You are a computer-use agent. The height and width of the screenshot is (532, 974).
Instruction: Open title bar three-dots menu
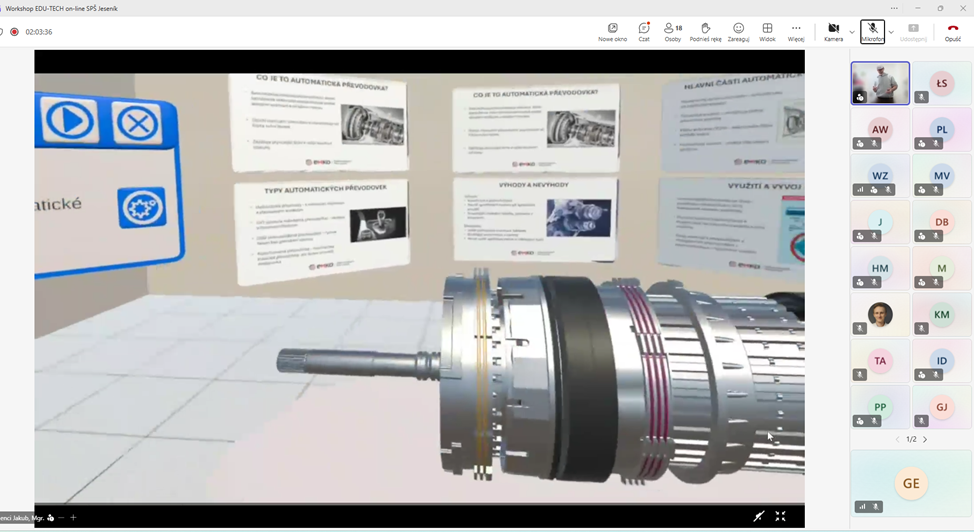point(894,8)
